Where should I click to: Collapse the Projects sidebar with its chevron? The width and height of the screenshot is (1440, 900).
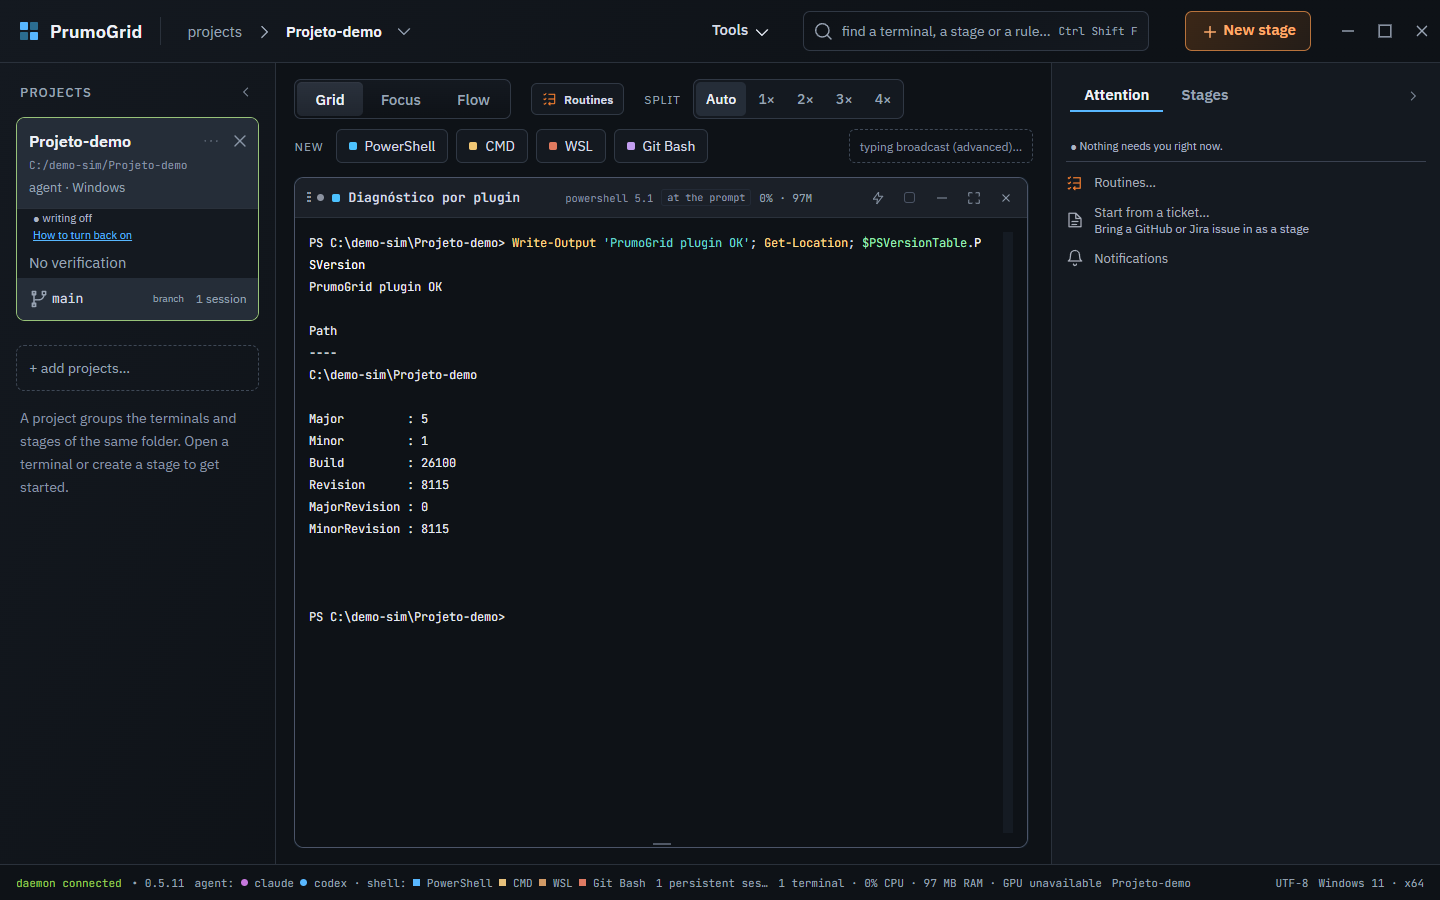[x=246, y=92]
